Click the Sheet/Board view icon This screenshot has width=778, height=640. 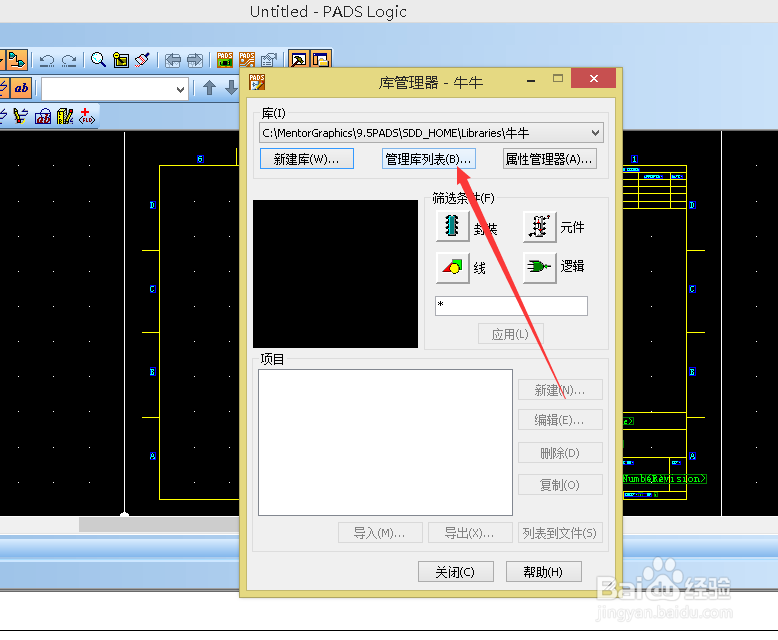[x=121, y=60]
